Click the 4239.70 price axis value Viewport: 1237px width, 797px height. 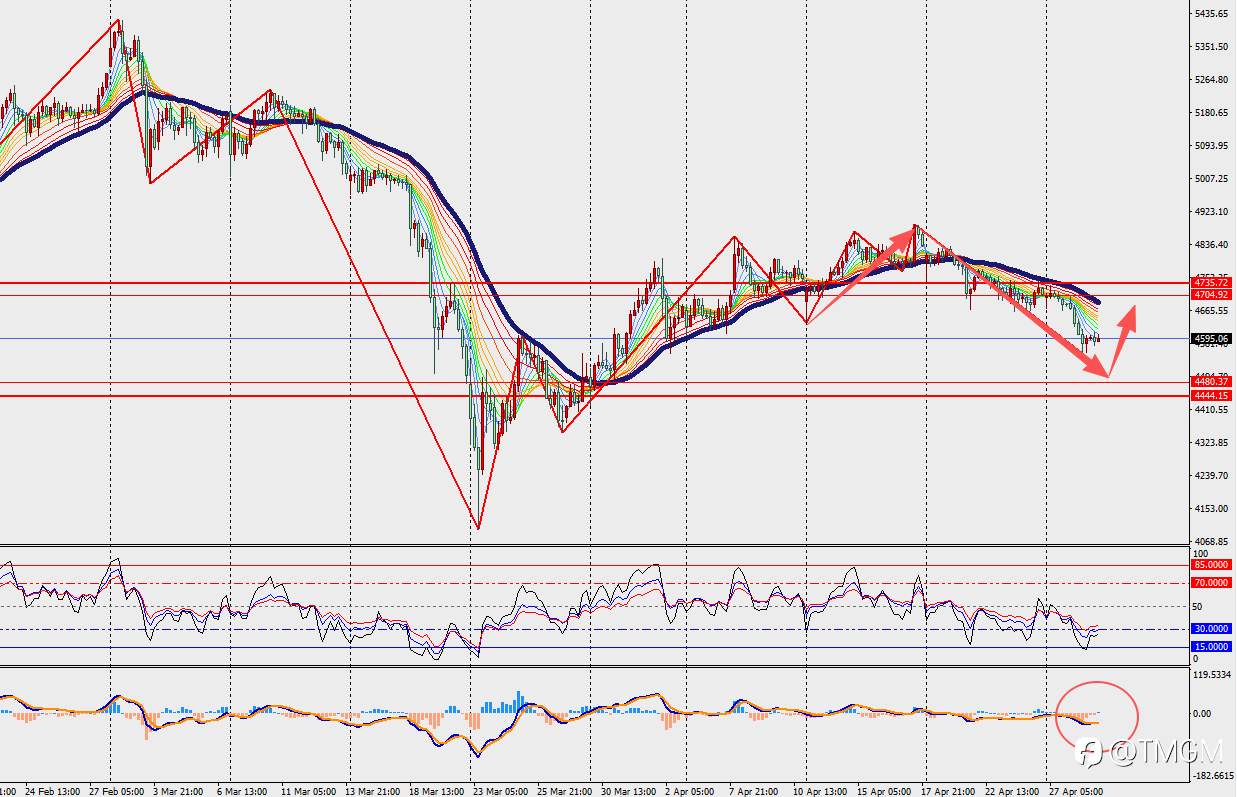[x=1211, y=476]
